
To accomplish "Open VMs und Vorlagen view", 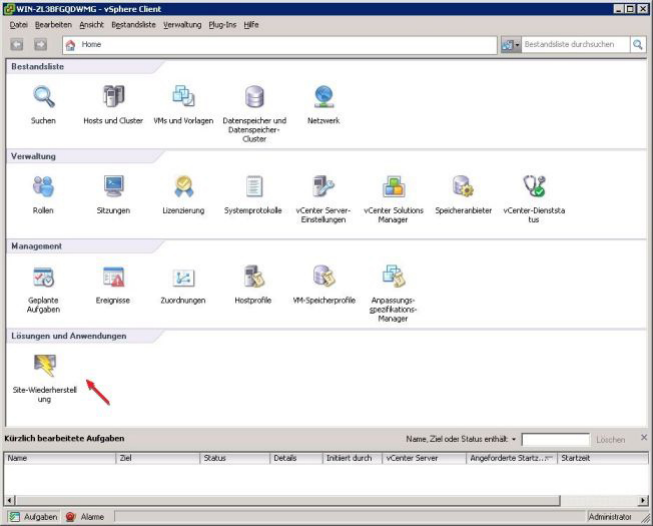I will click(x=183, y=105).
